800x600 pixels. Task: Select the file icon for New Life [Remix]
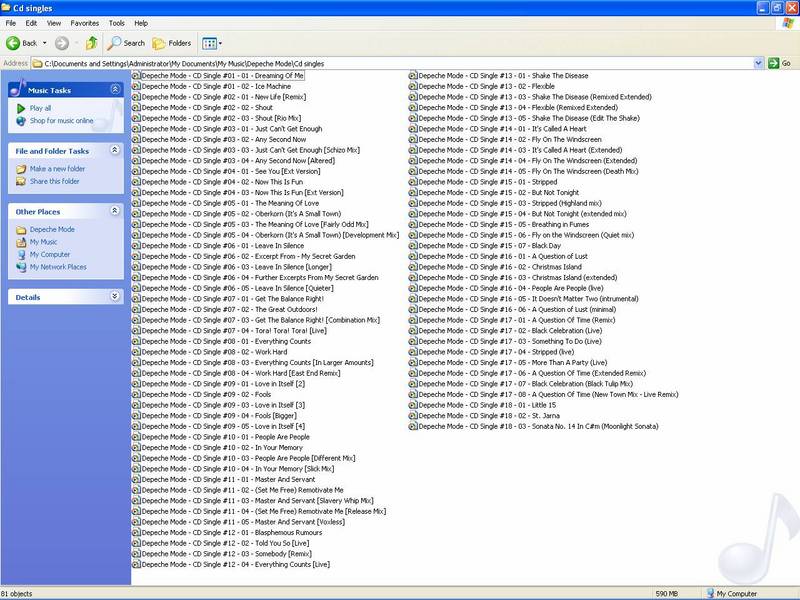(x=136, y=97)
